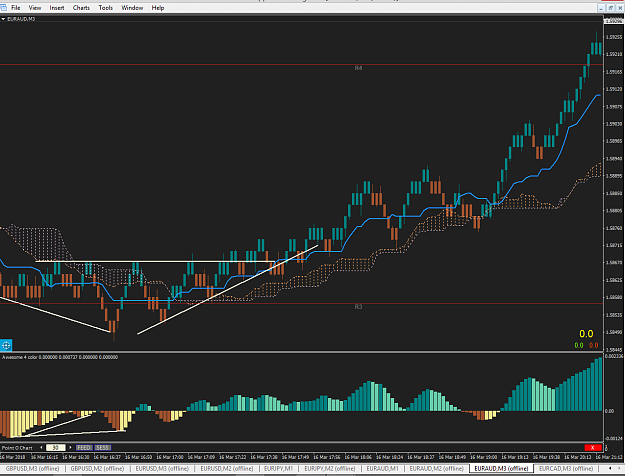Close the chart window
This screenshot has width=625, height=476.
[x=620, y=8]
